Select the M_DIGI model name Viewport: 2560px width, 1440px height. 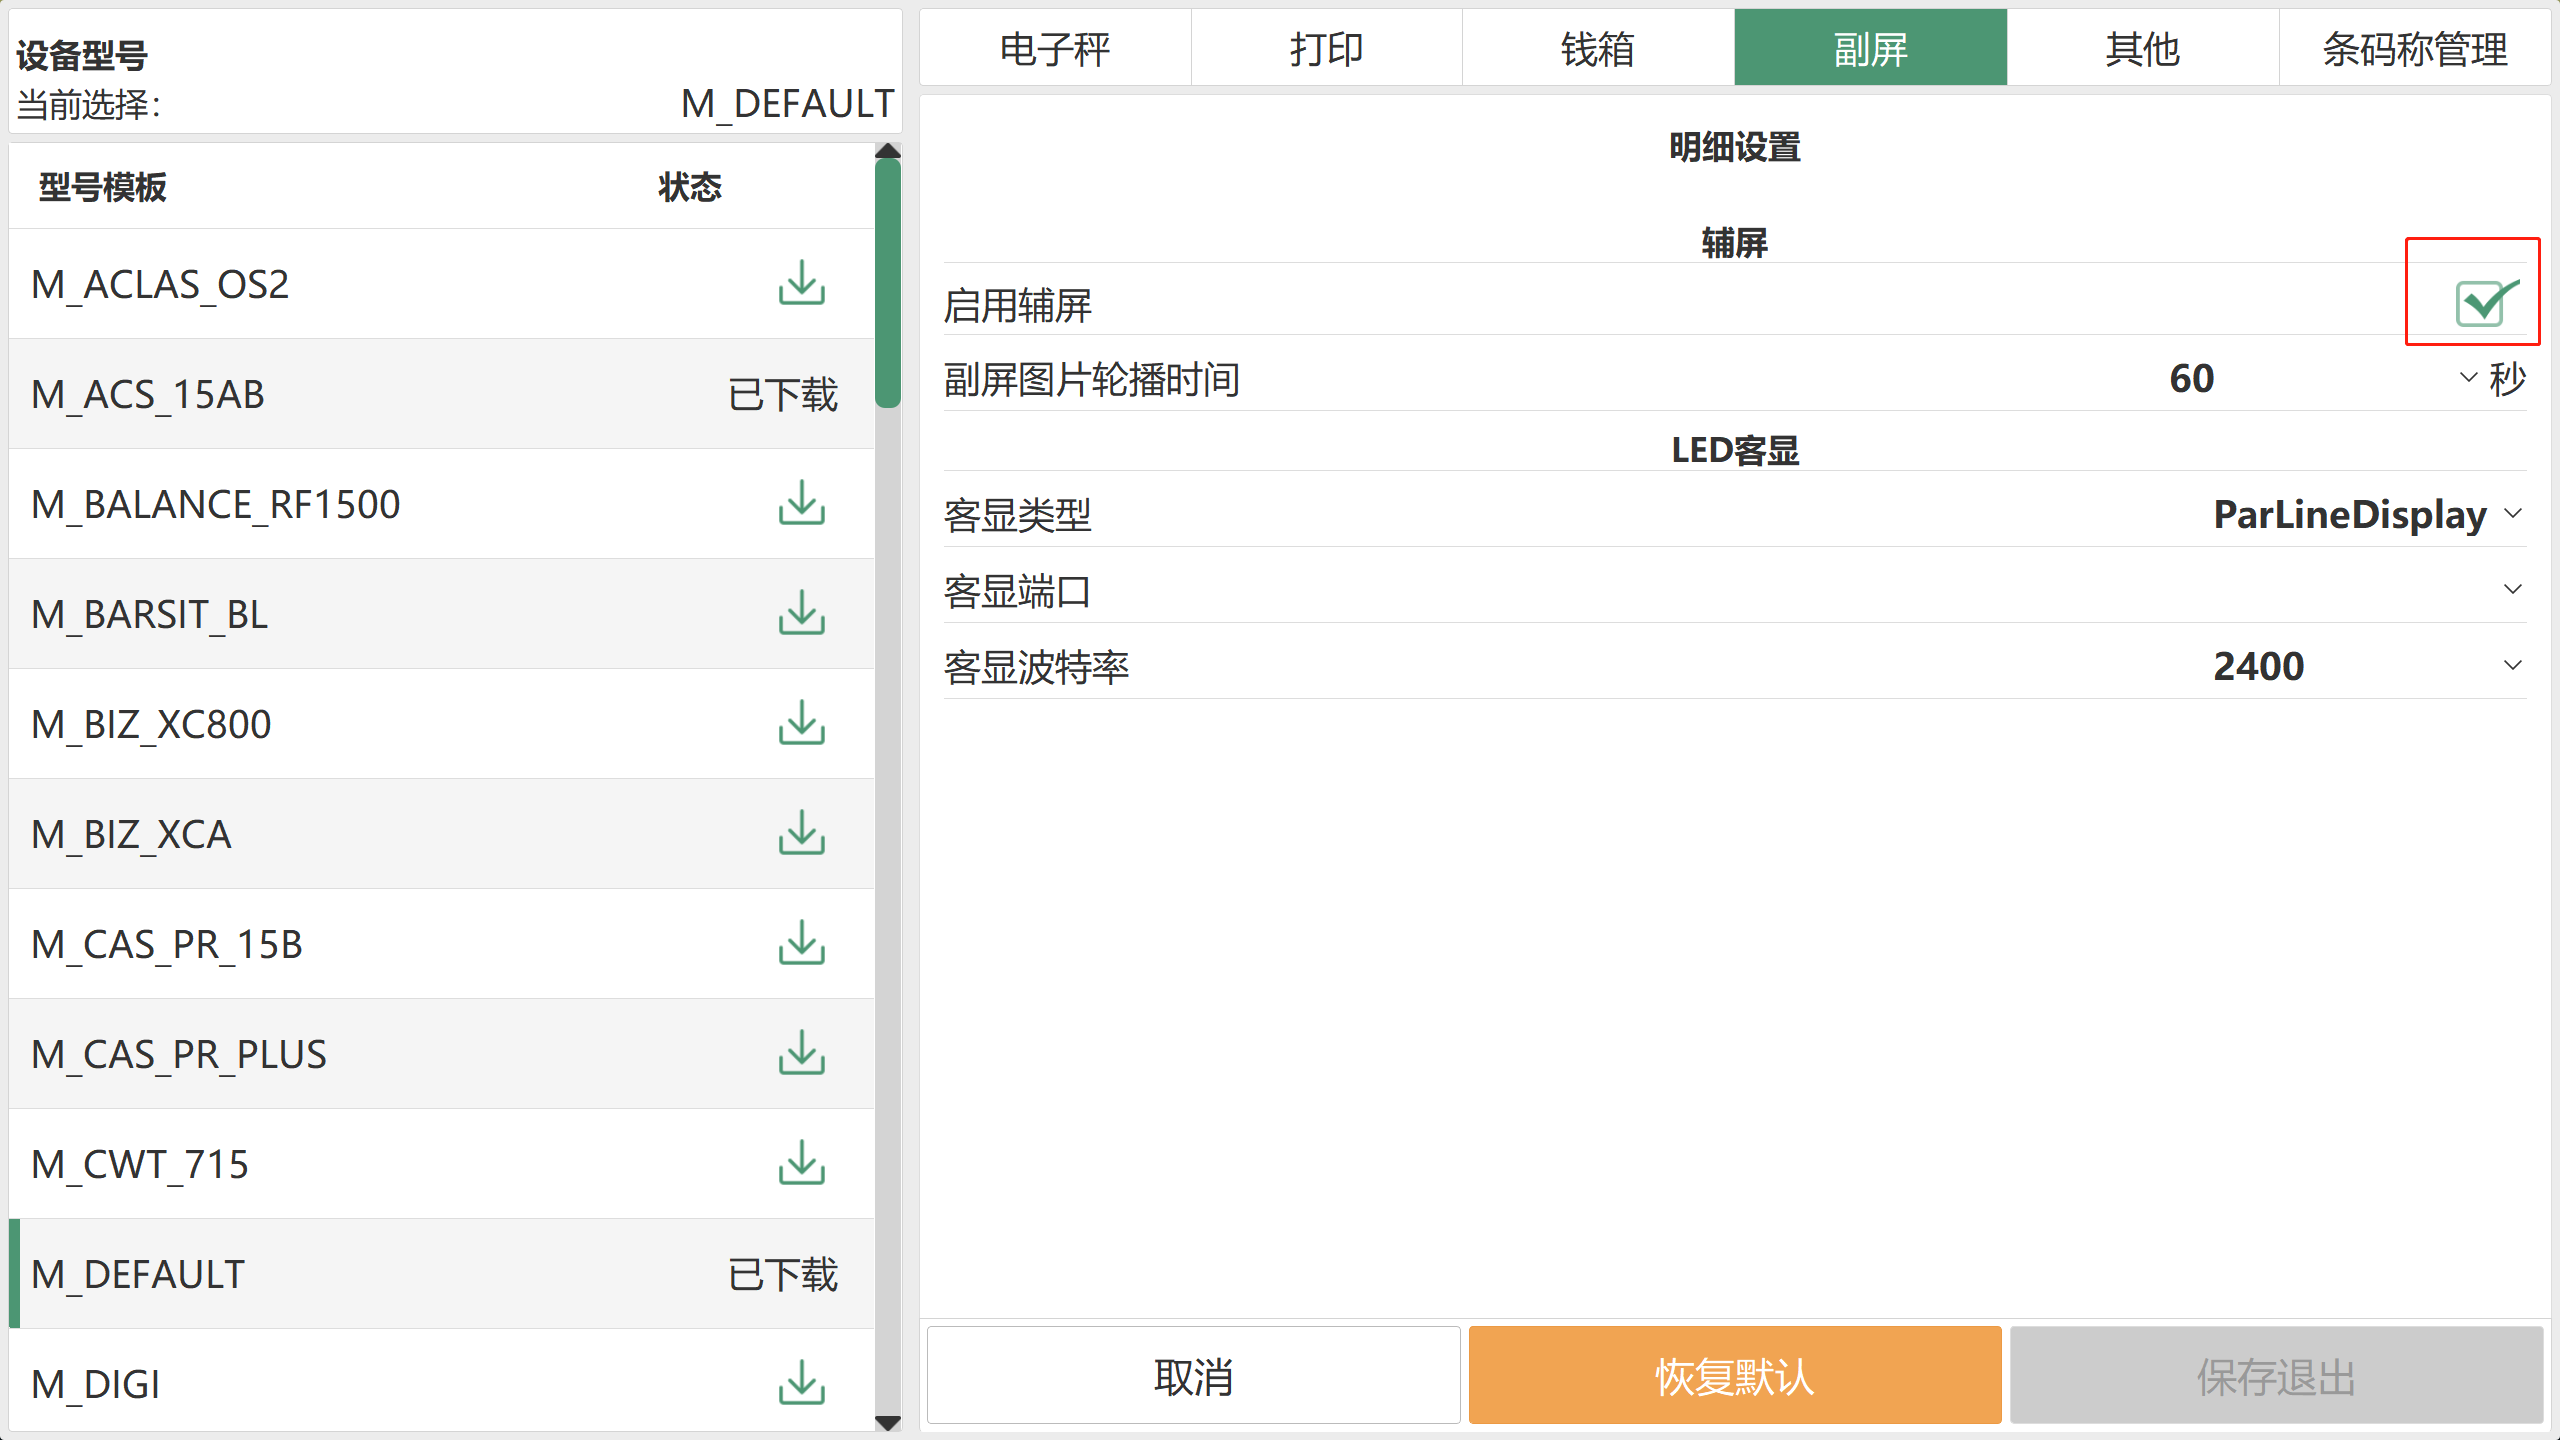[x=96, y=1385]
